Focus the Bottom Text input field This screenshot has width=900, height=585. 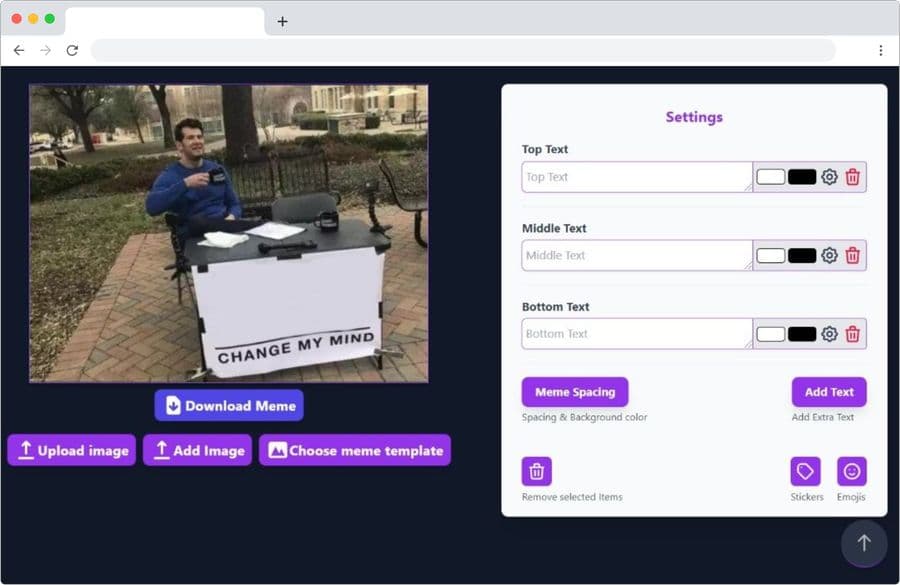click(x=637, y=334)
